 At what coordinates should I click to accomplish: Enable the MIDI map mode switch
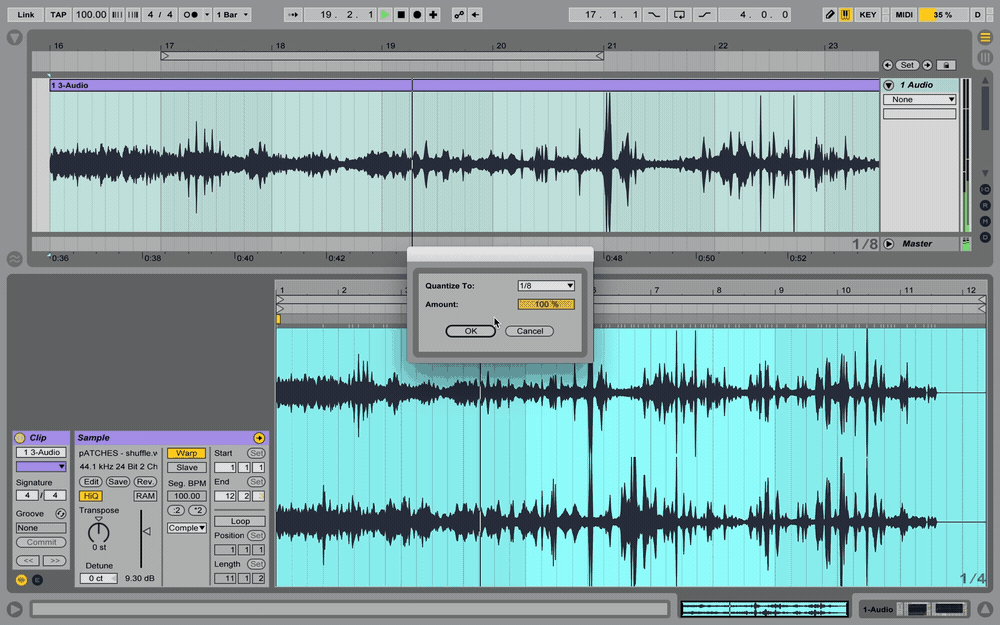tap(904, 15)
